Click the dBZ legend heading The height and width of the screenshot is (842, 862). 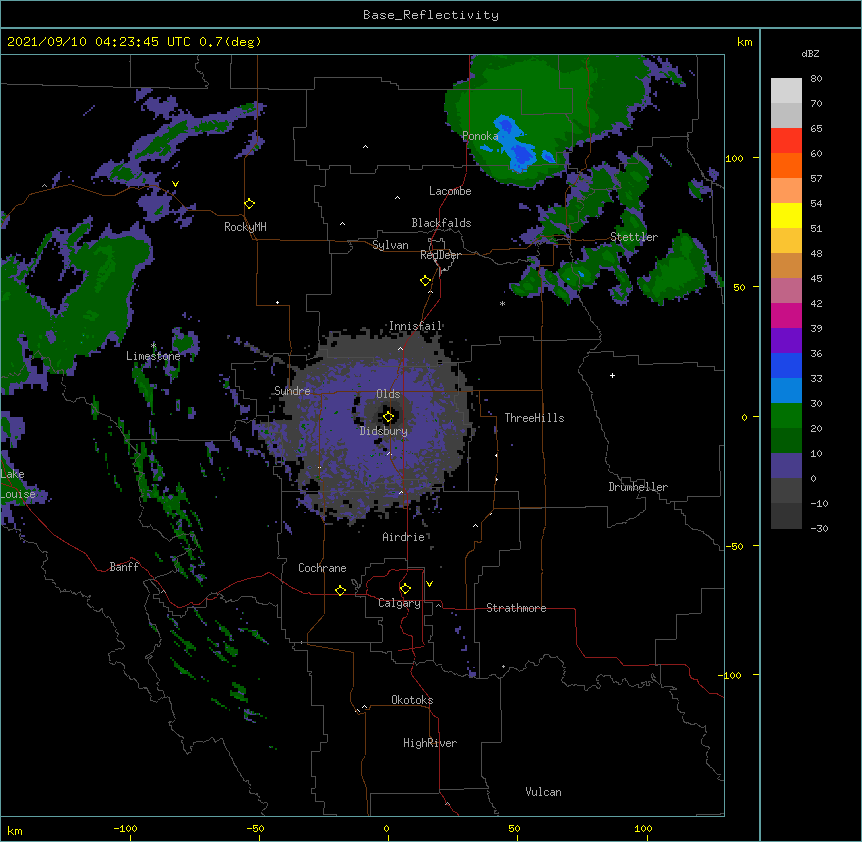click(810, 53)
